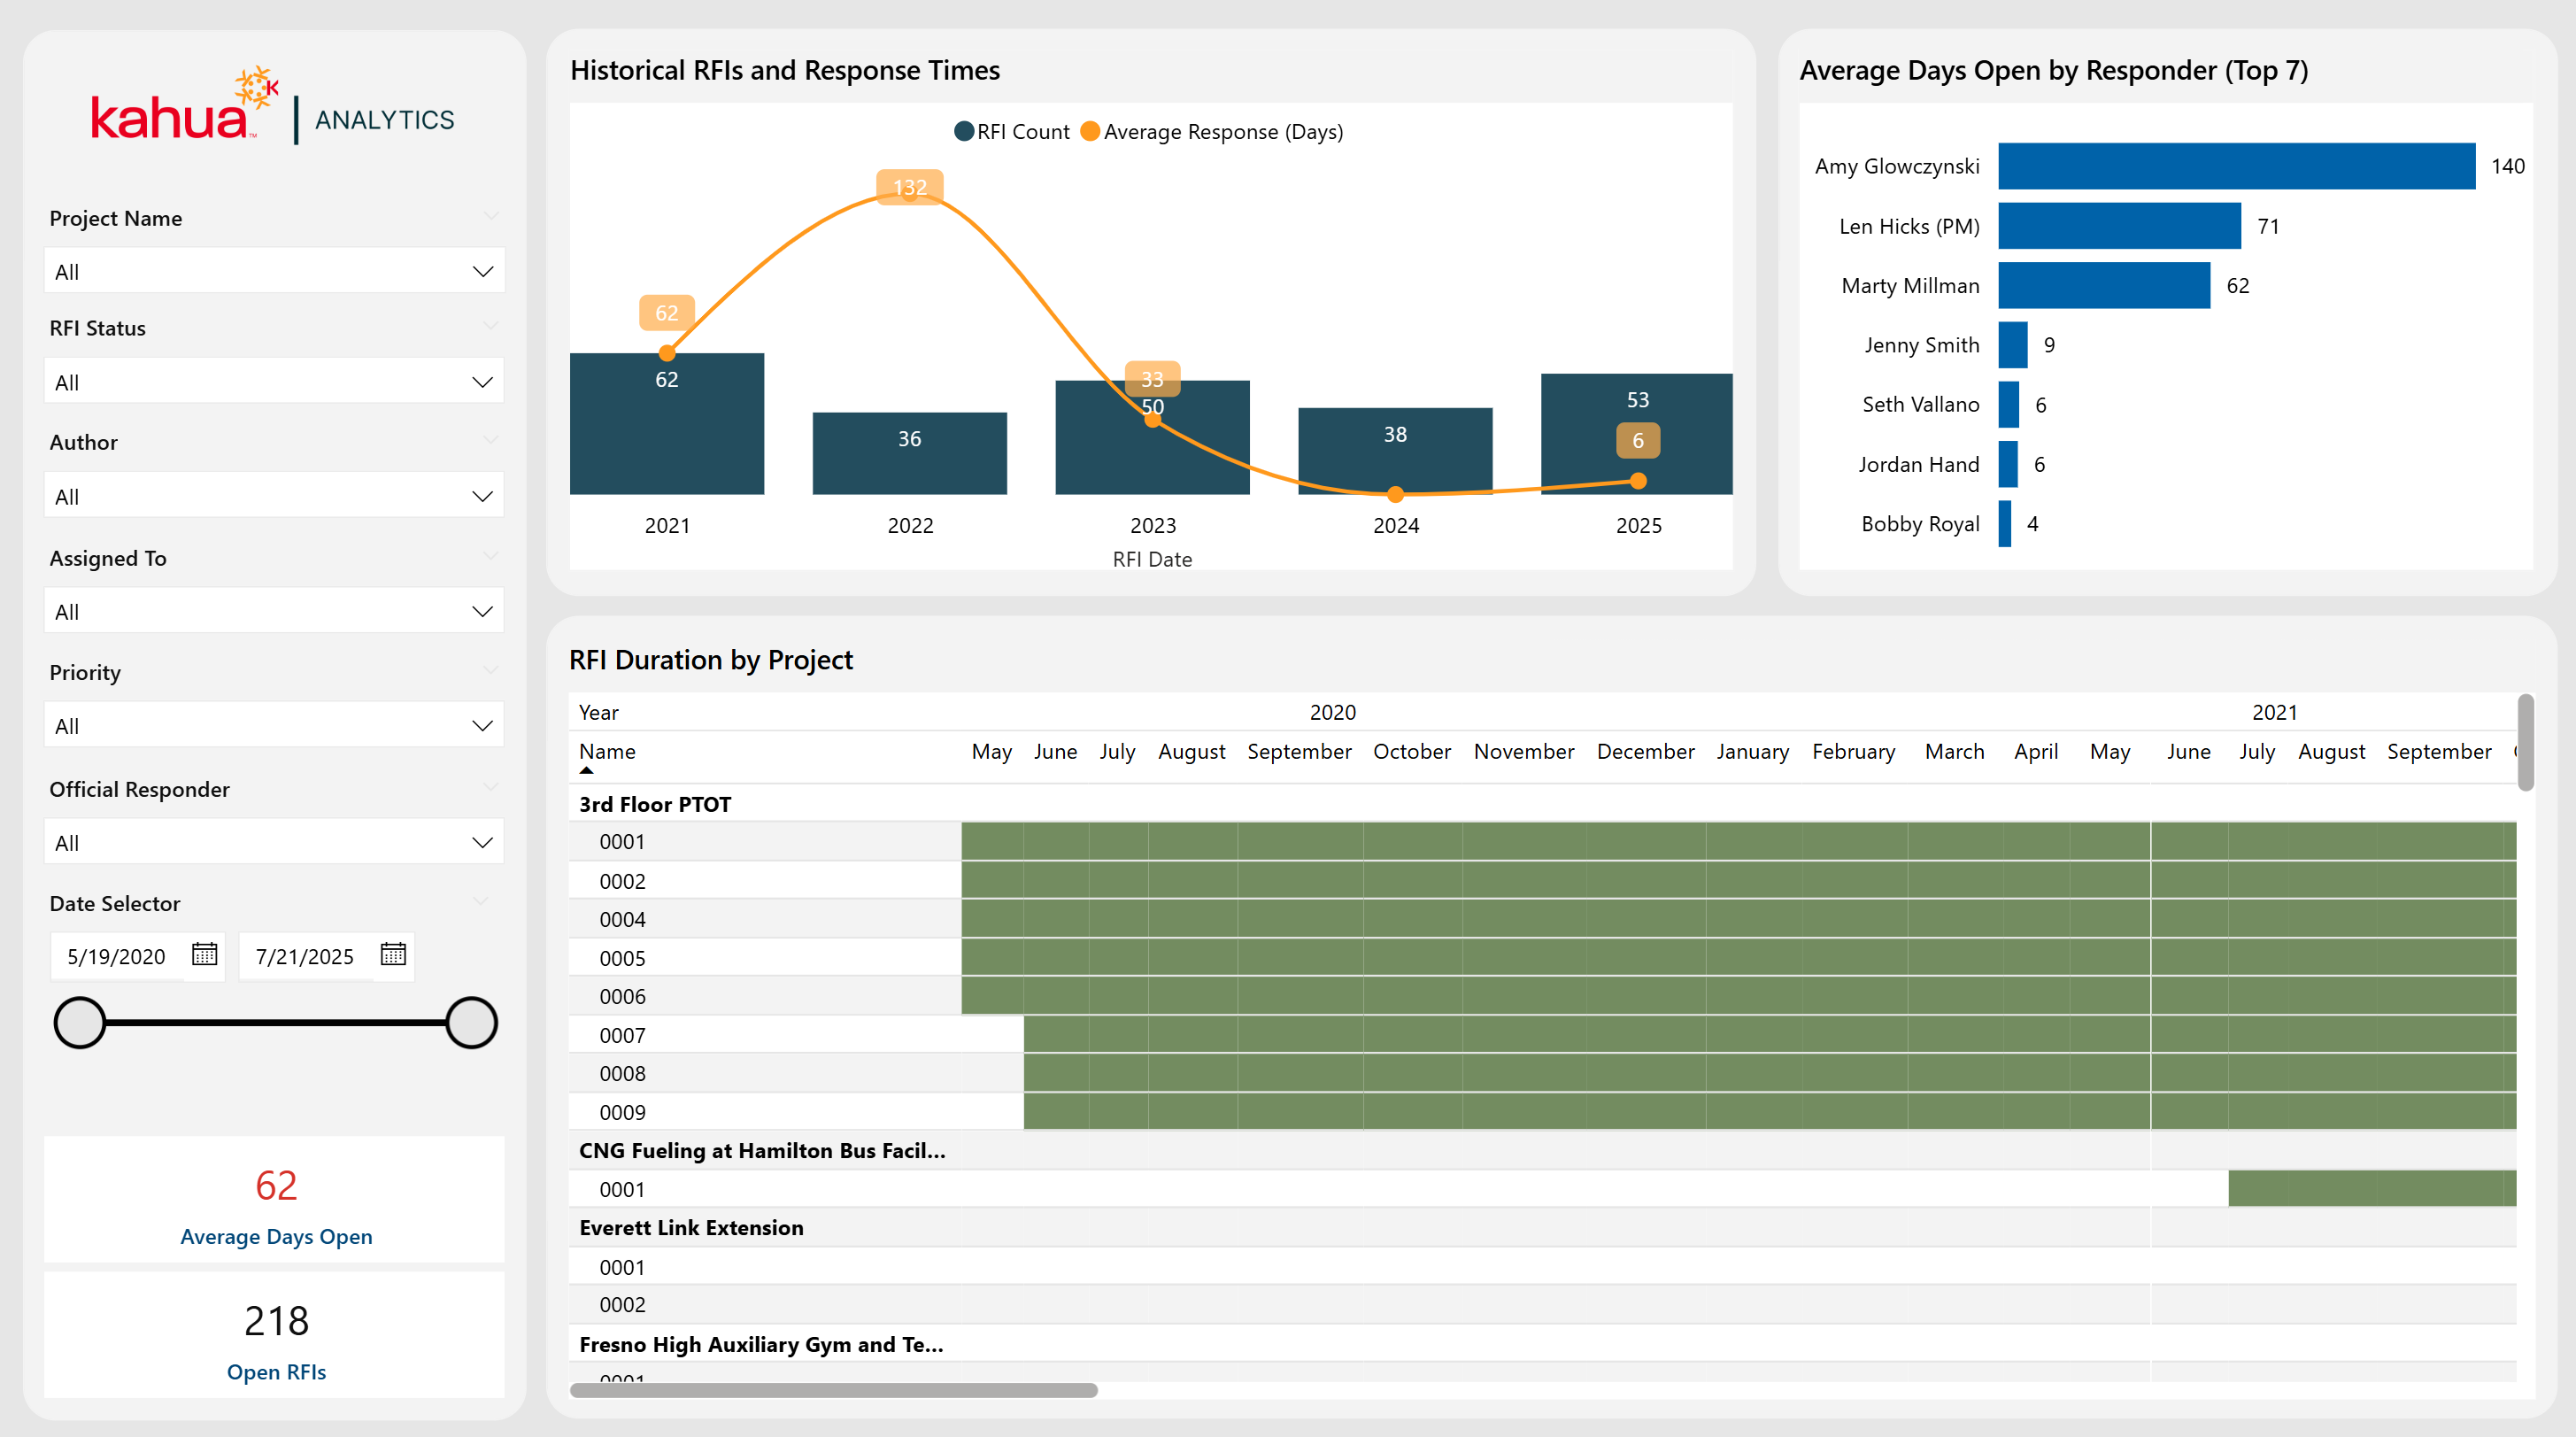This screenshot has width=2576, height=1437.
Task: Click the left date slider handle
Action: [x=80, y=1022]
